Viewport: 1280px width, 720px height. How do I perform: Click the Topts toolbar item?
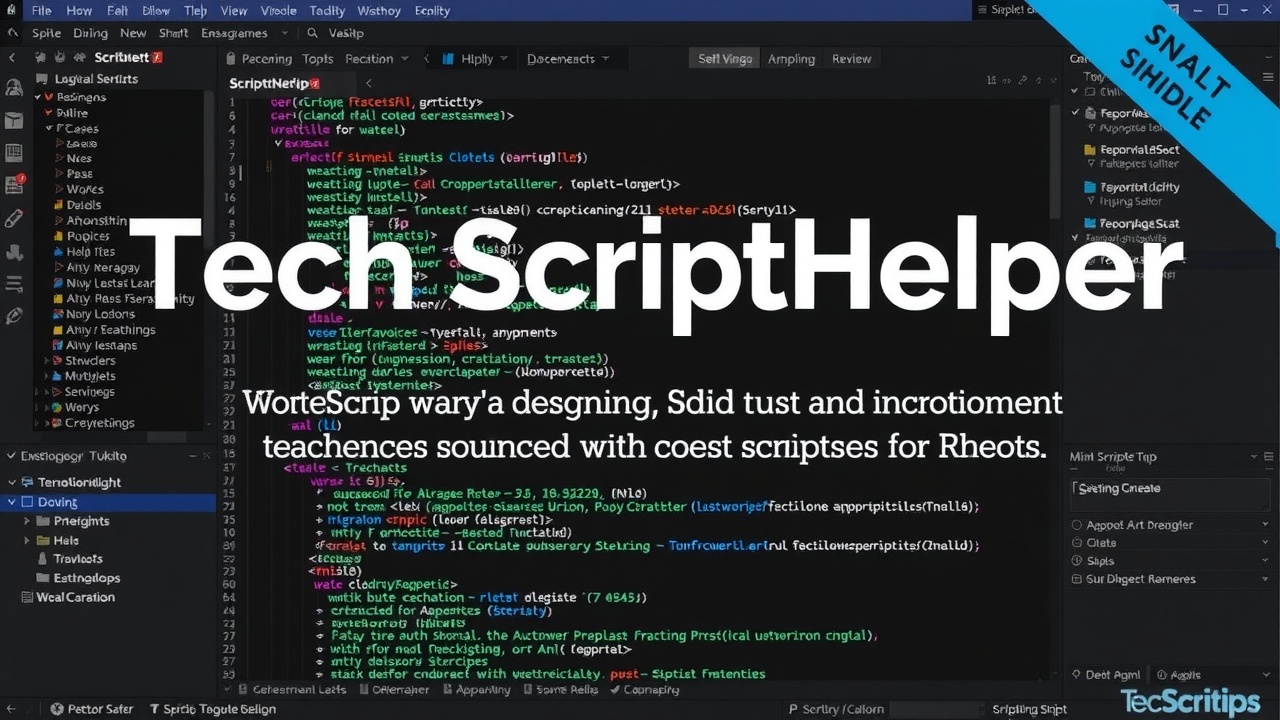318,59
